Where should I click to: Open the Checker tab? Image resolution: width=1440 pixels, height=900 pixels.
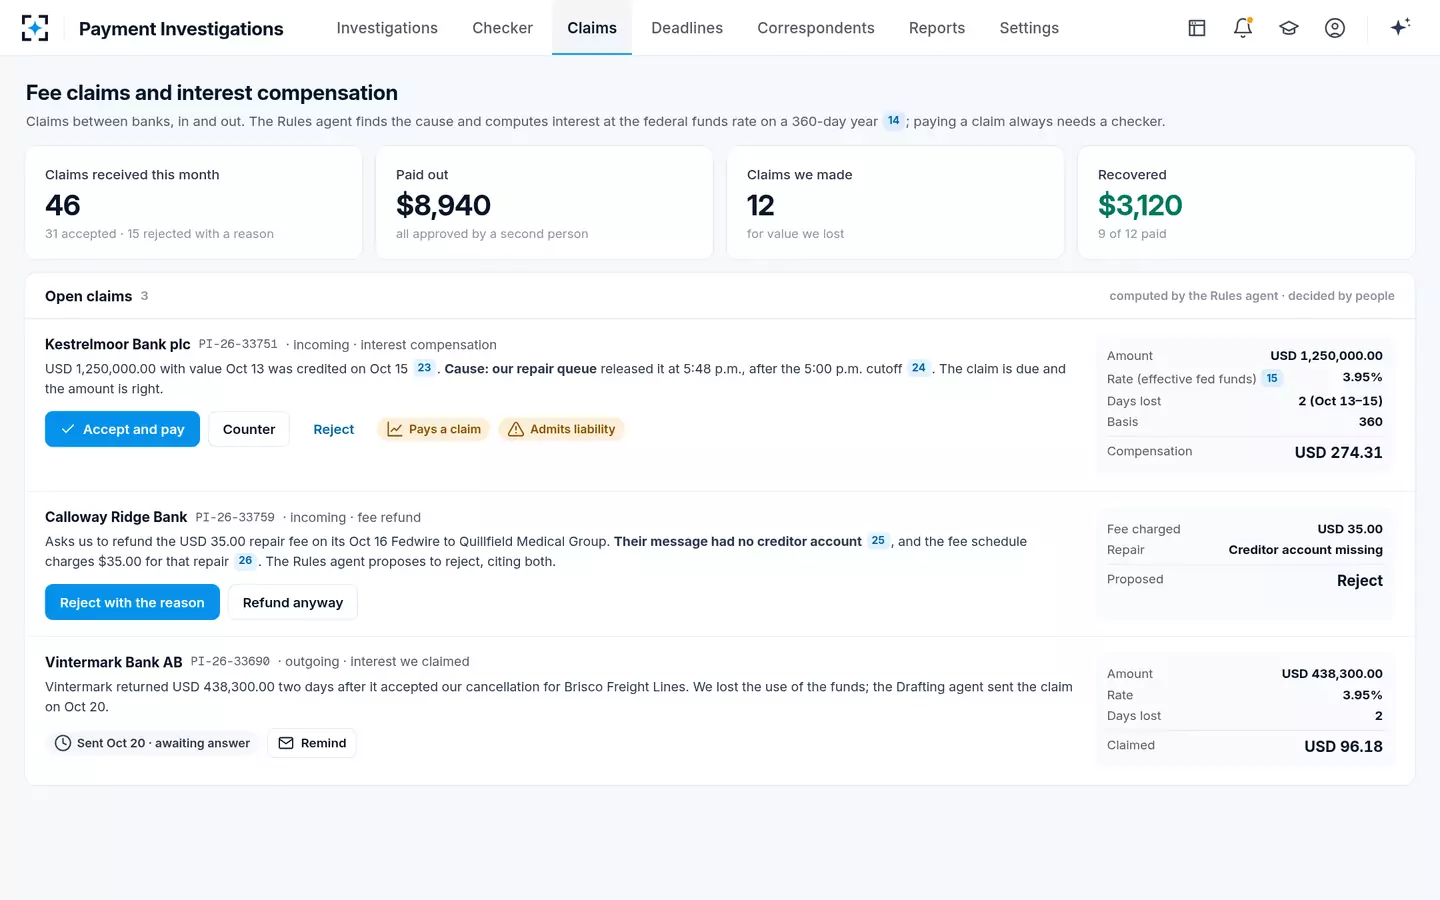point(502,28)
